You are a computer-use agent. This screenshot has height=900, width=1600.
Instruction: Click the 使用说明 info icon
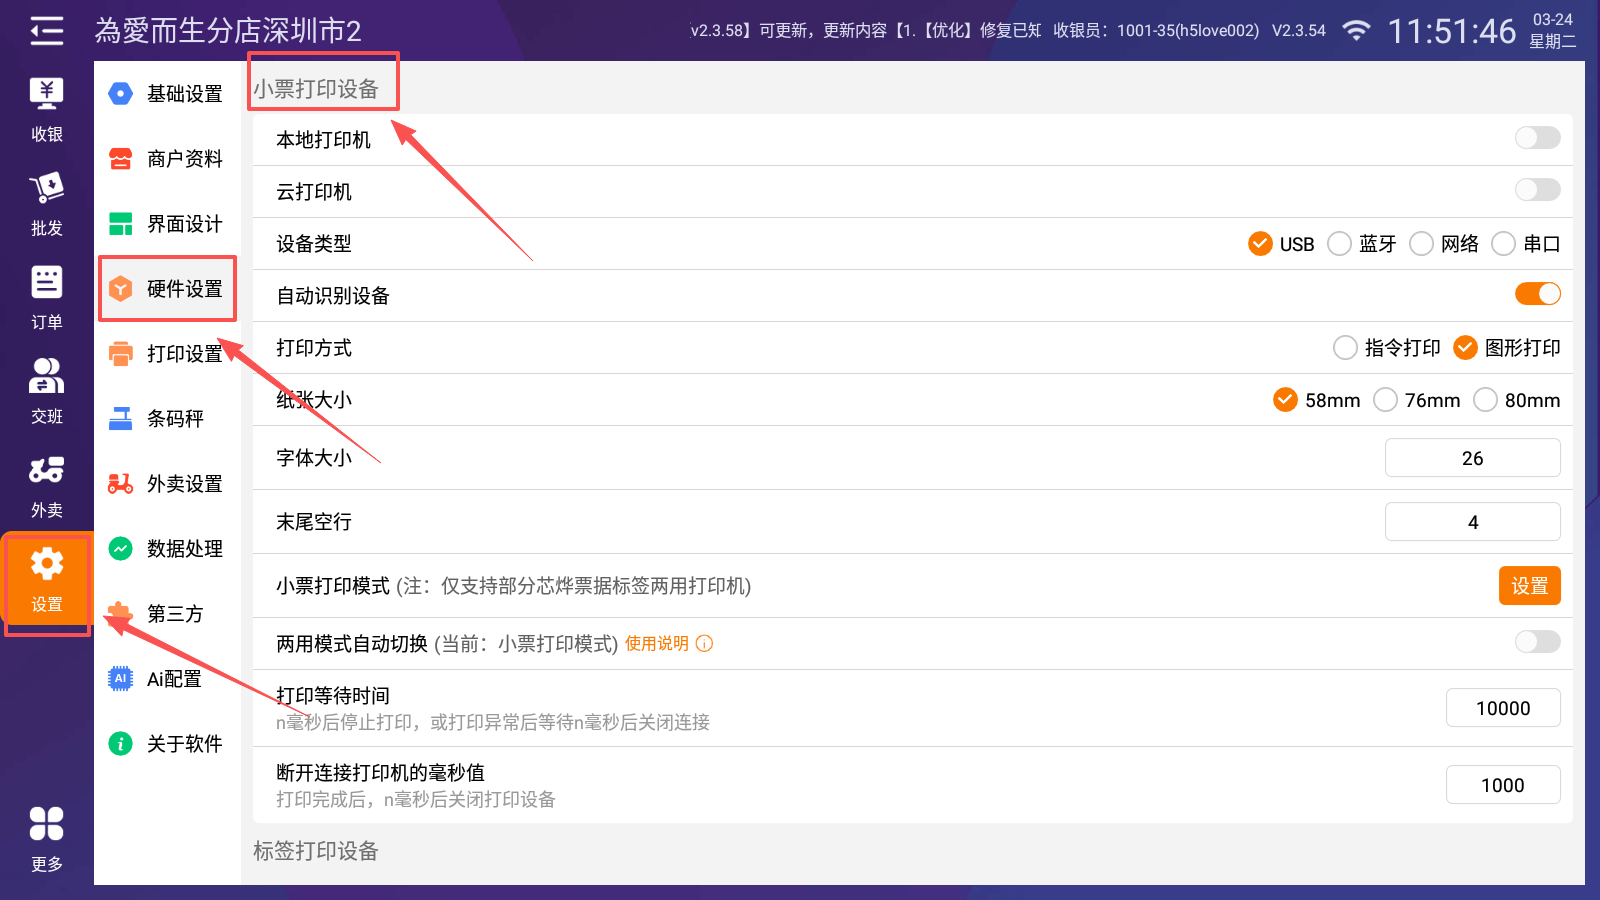pyautogui.click(x=705, y=644)
